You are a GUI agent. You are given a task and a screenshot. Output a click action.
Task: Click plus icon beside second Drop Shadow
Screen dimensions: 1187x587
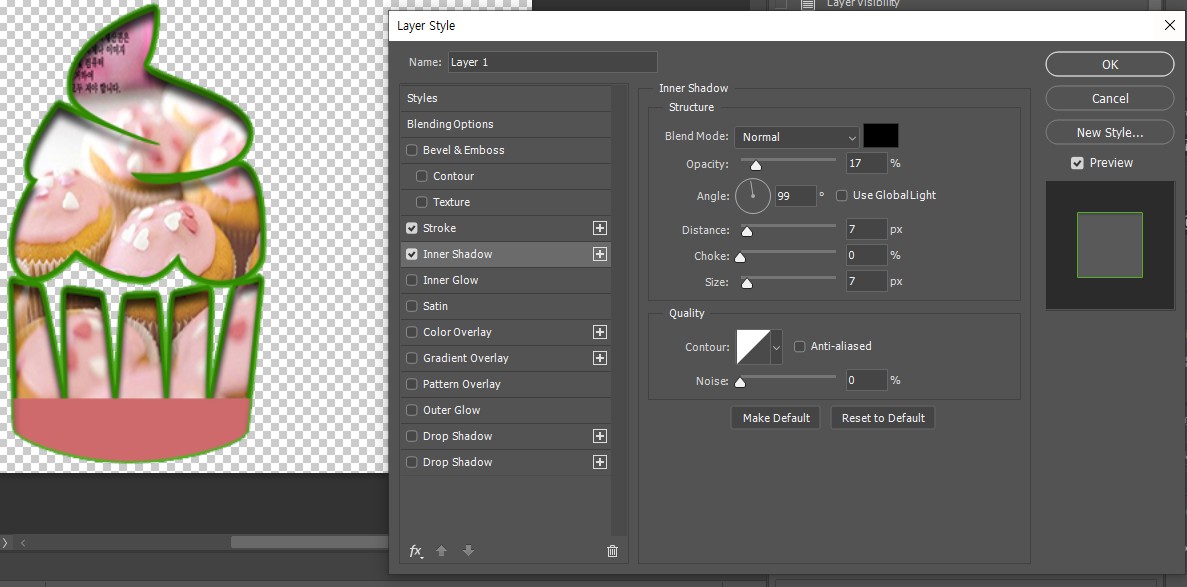coord(600,462)
